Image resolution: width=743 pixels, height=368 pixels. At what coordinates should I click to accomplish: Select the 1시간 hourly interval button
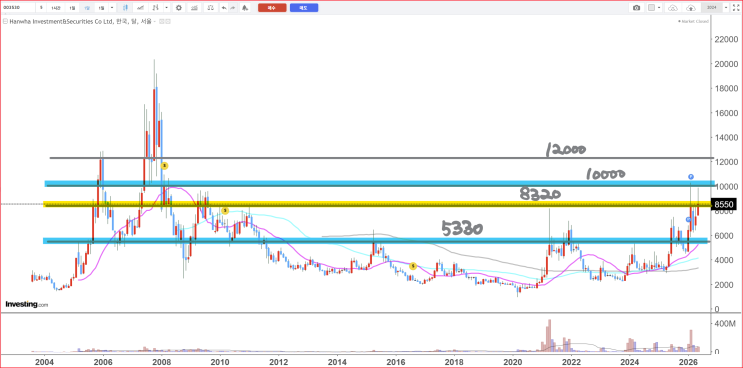(56, 8)
